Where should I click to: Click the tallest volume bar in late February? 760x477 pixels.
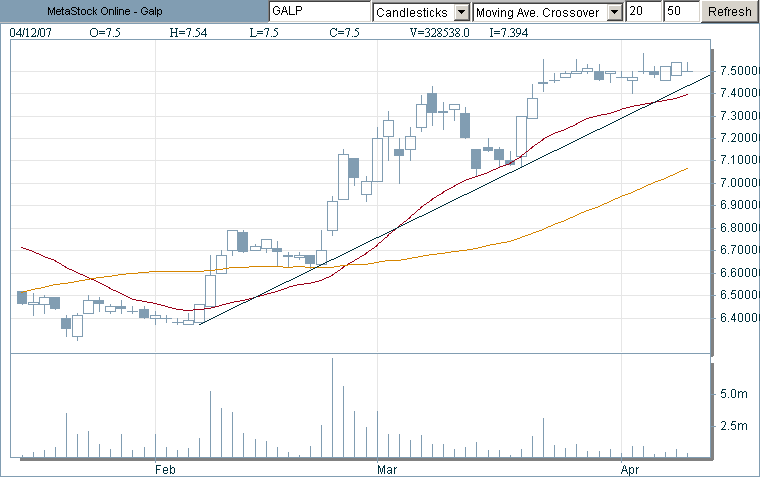tap(332, 407)
